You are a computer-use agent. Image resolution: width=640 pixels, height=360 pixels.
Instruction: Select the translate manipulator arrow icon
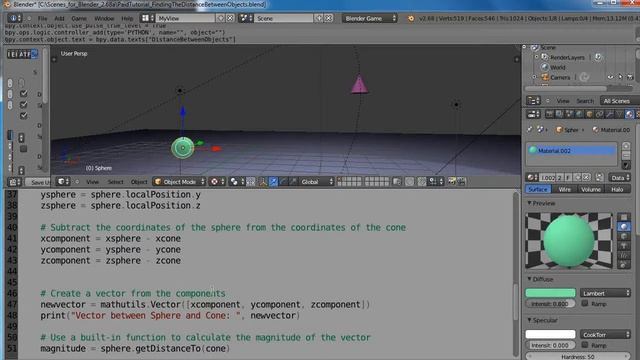click(x=273, y=182)
